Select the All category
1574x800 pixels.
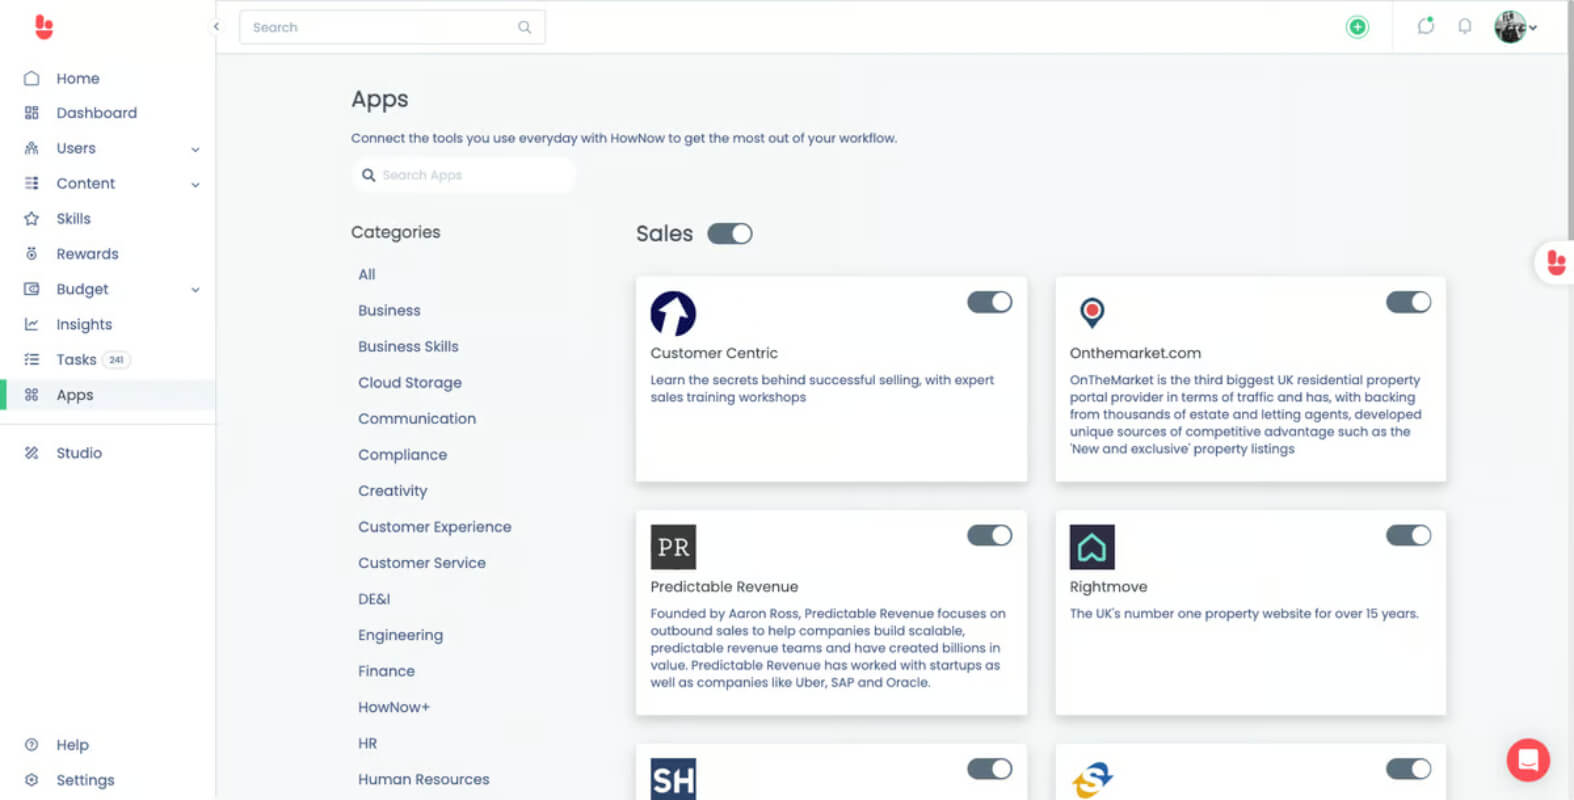367,274
